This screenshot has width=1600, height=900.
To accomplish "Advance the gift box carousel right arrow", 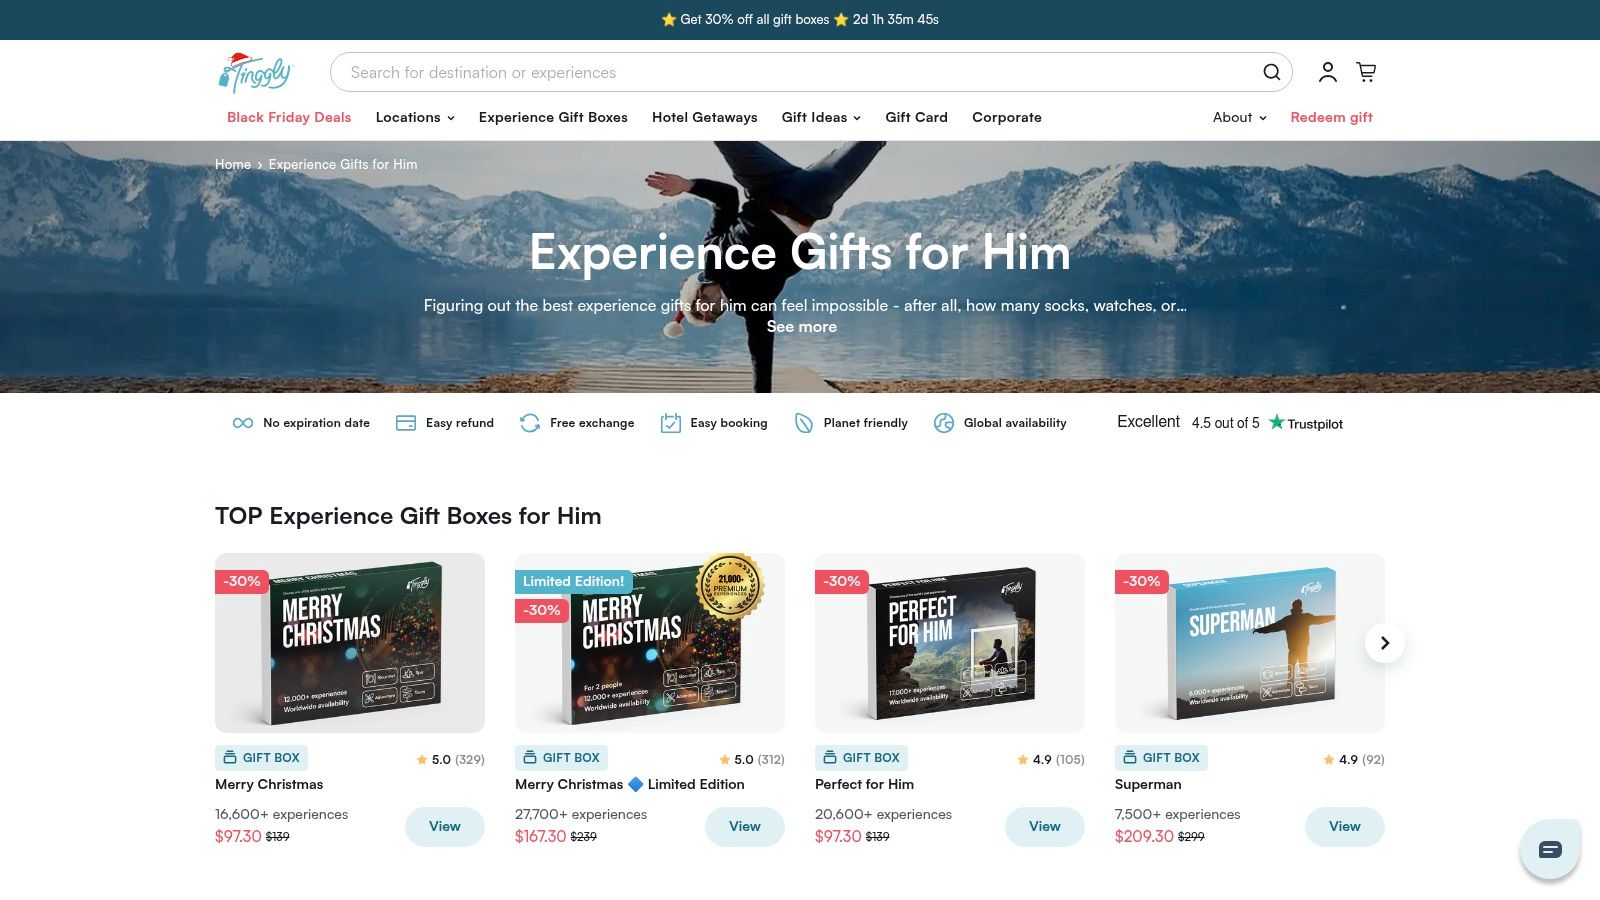I will [1385, 643].
